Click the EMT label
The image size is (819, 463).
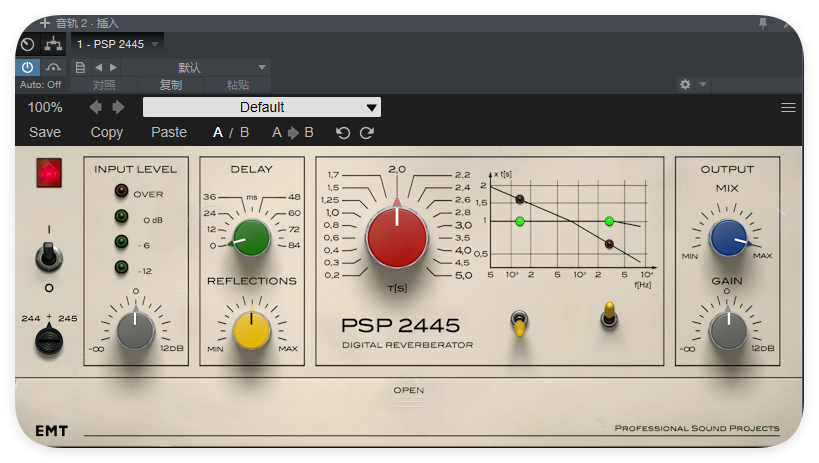52,431
